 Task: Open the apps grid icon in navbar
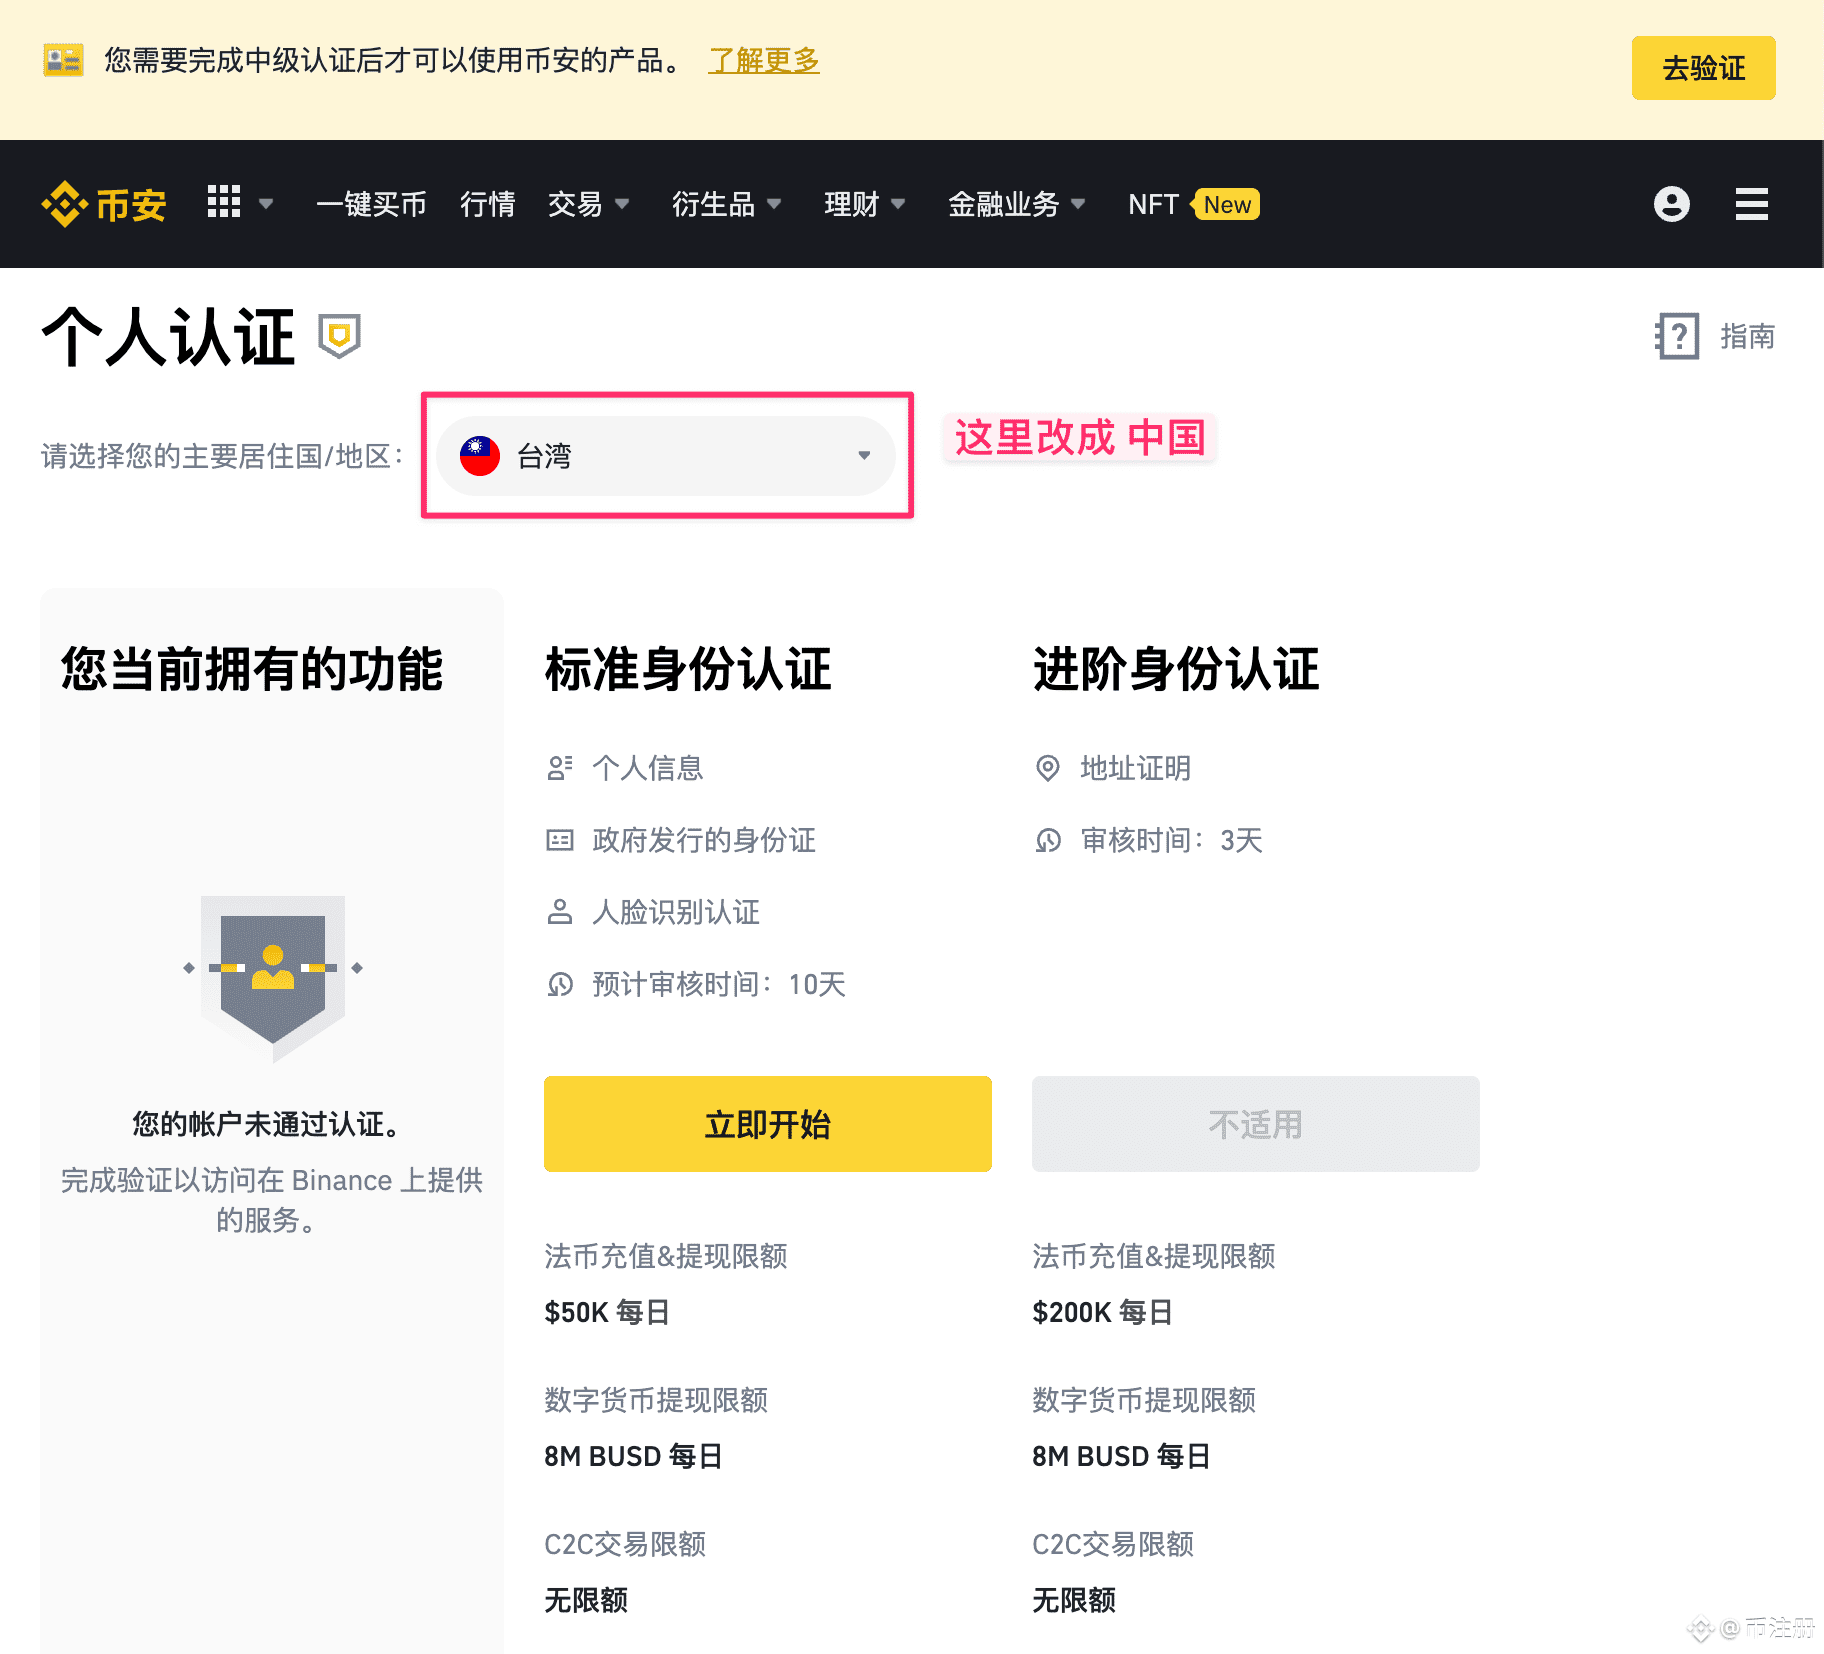tap(224, 203)
